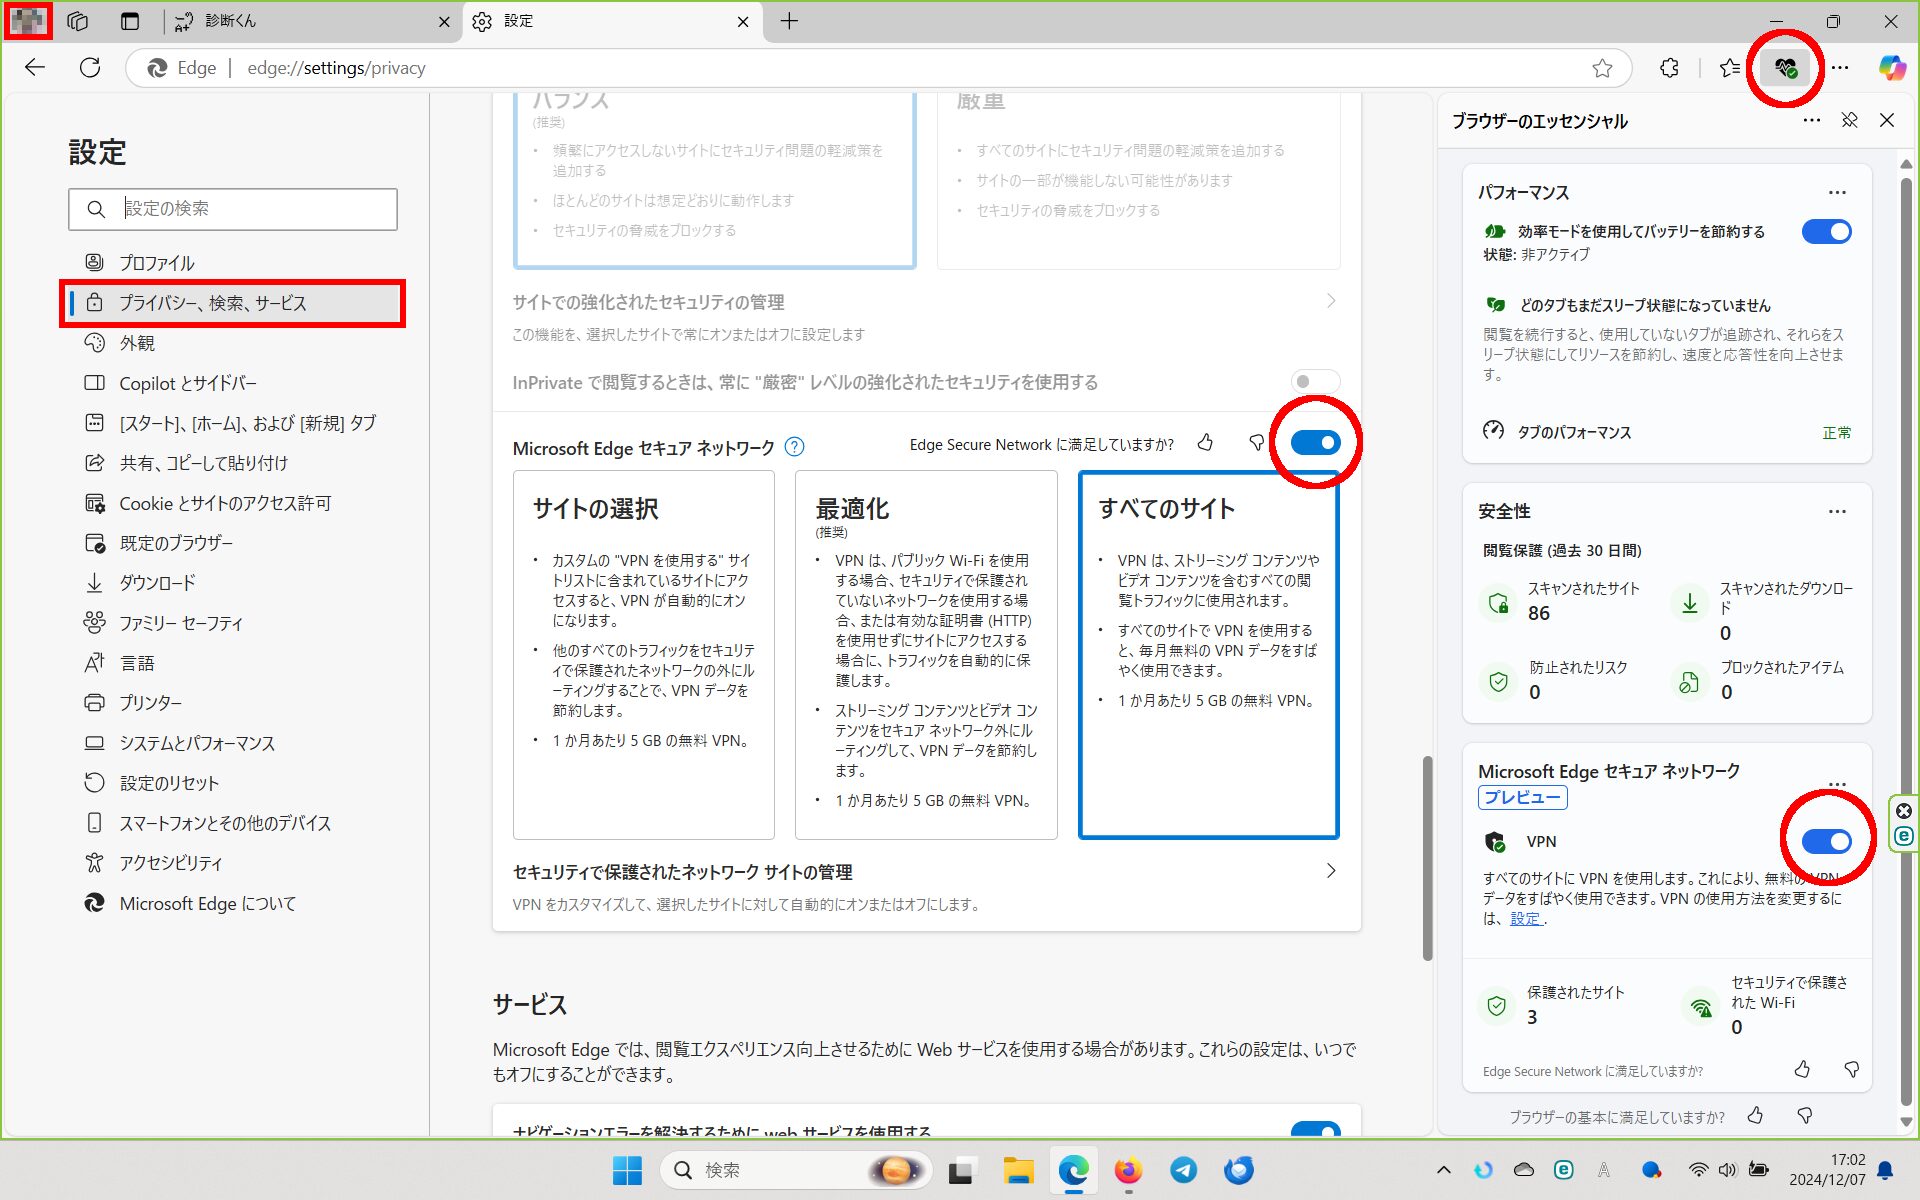Toggle InPrivate 厳密 security switch
The width and height of the screenshot is (1920, 1200).
point(1315,381)
